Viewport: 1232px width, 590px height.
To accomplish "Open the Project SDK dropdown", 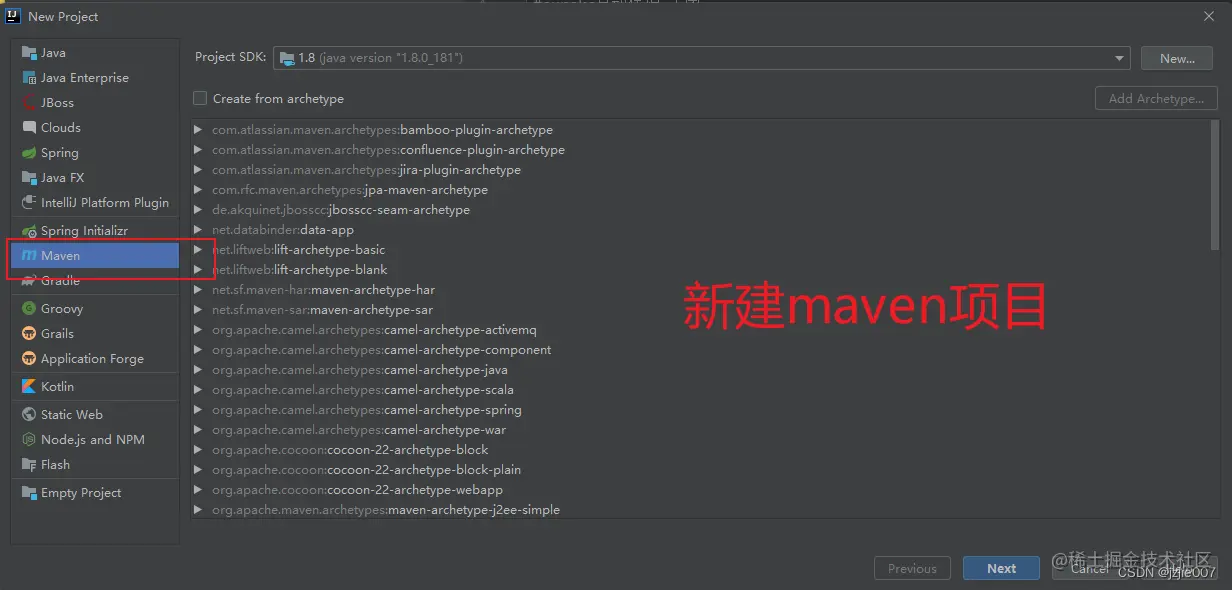I will (1120, 58).
